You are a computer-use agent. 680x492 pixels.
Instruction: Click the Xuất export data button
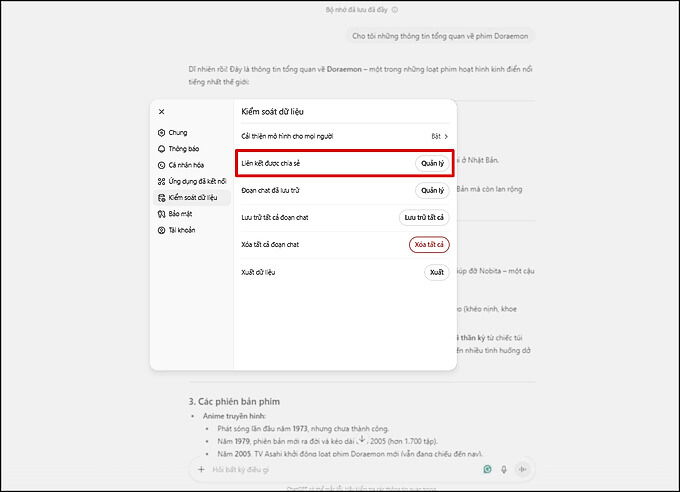point(436,272)
